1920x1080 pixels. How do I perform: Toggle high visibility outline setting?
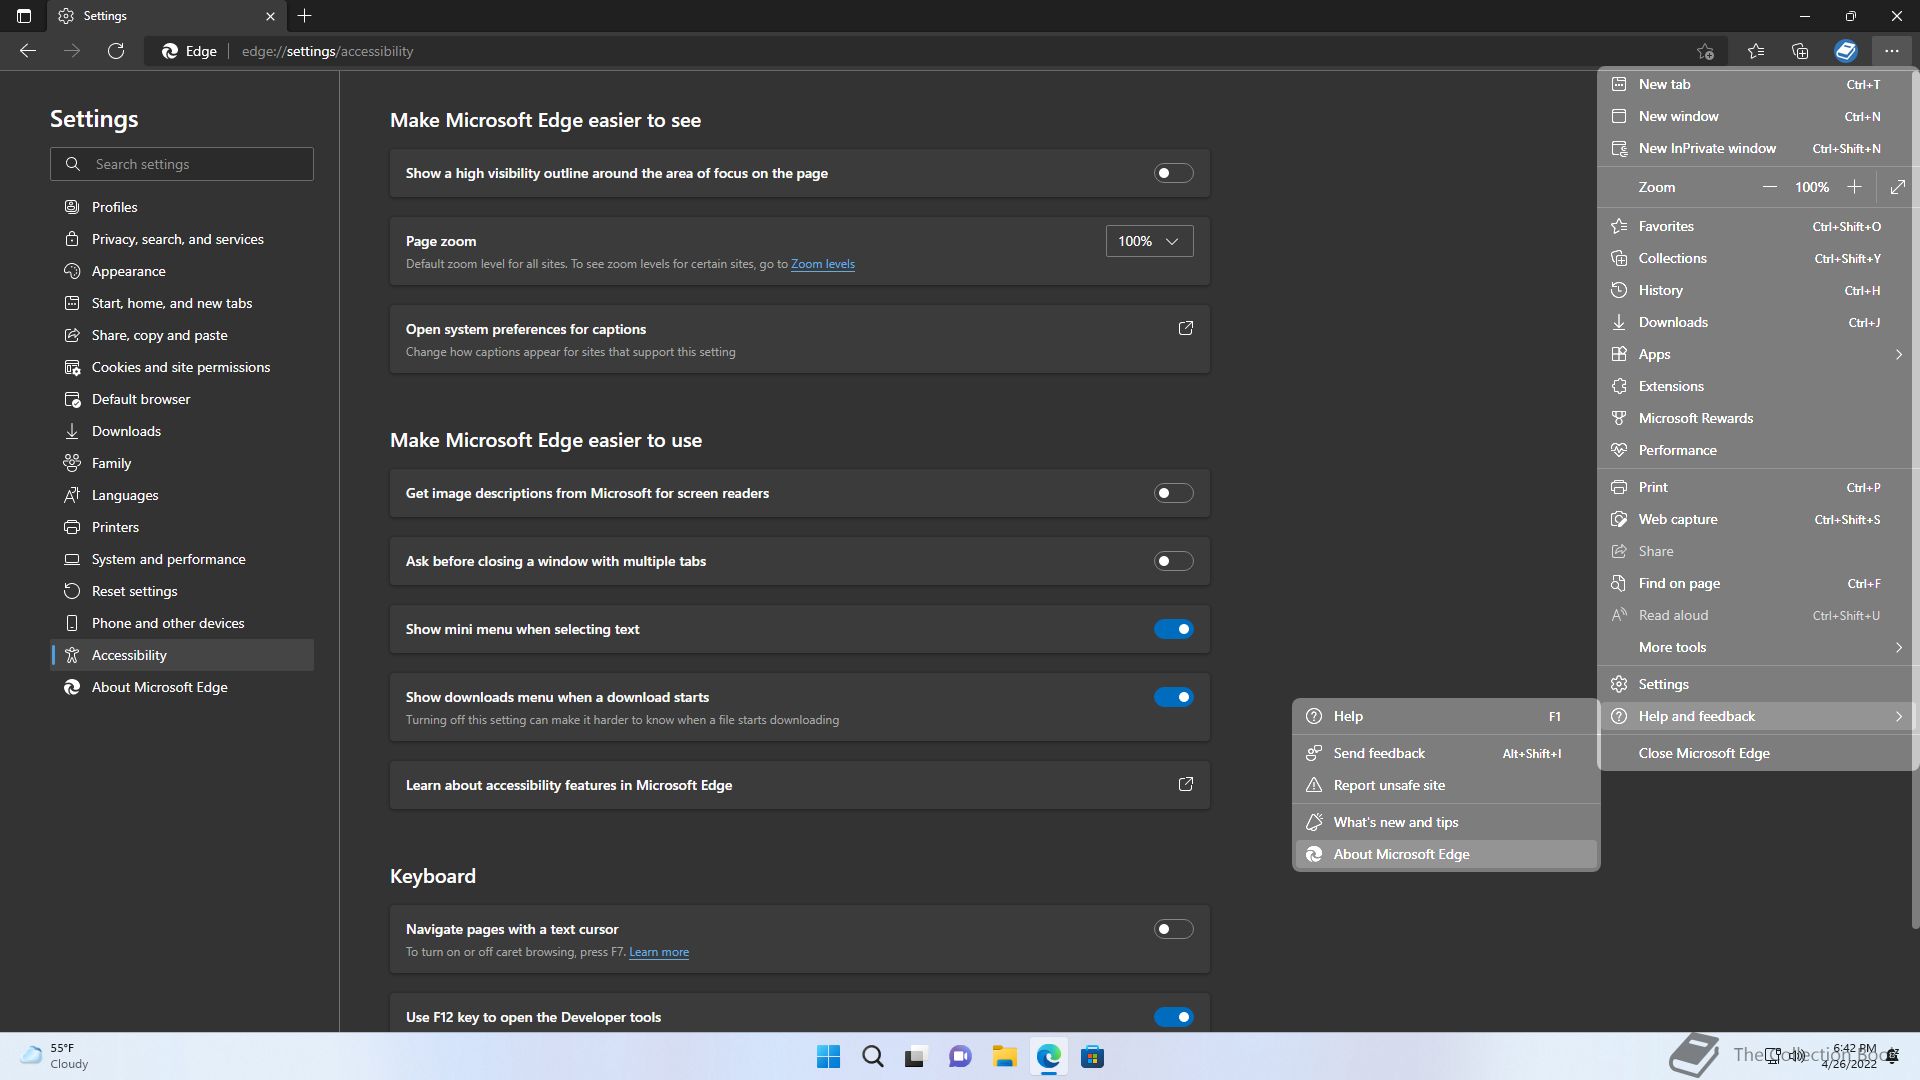[1174, 173]
